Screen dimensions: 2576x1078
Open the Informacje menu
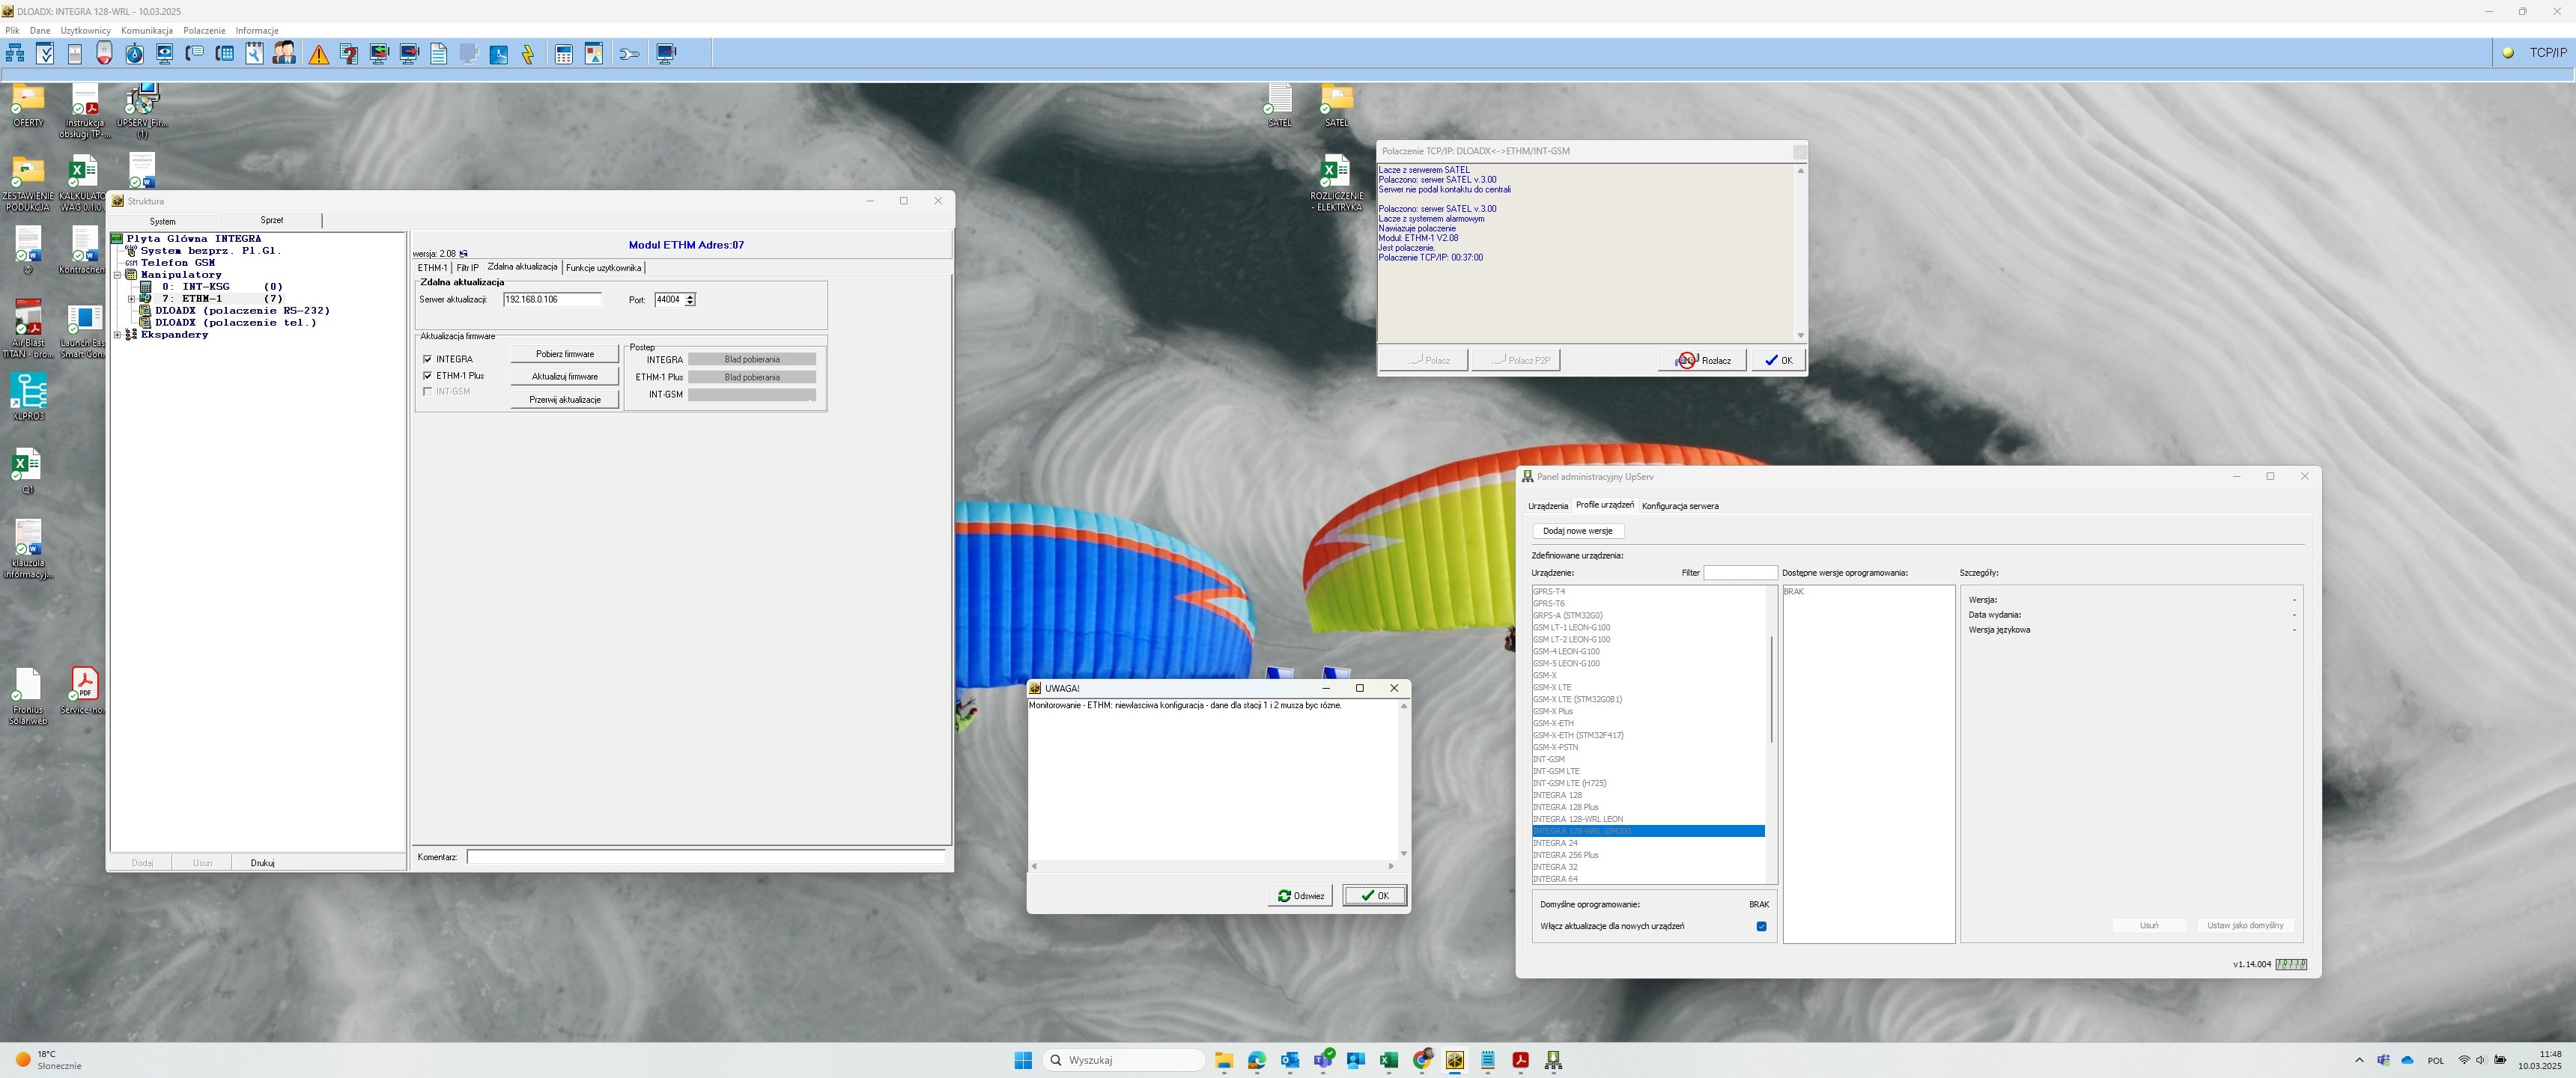pyautogui.click(x=257, y=30)
